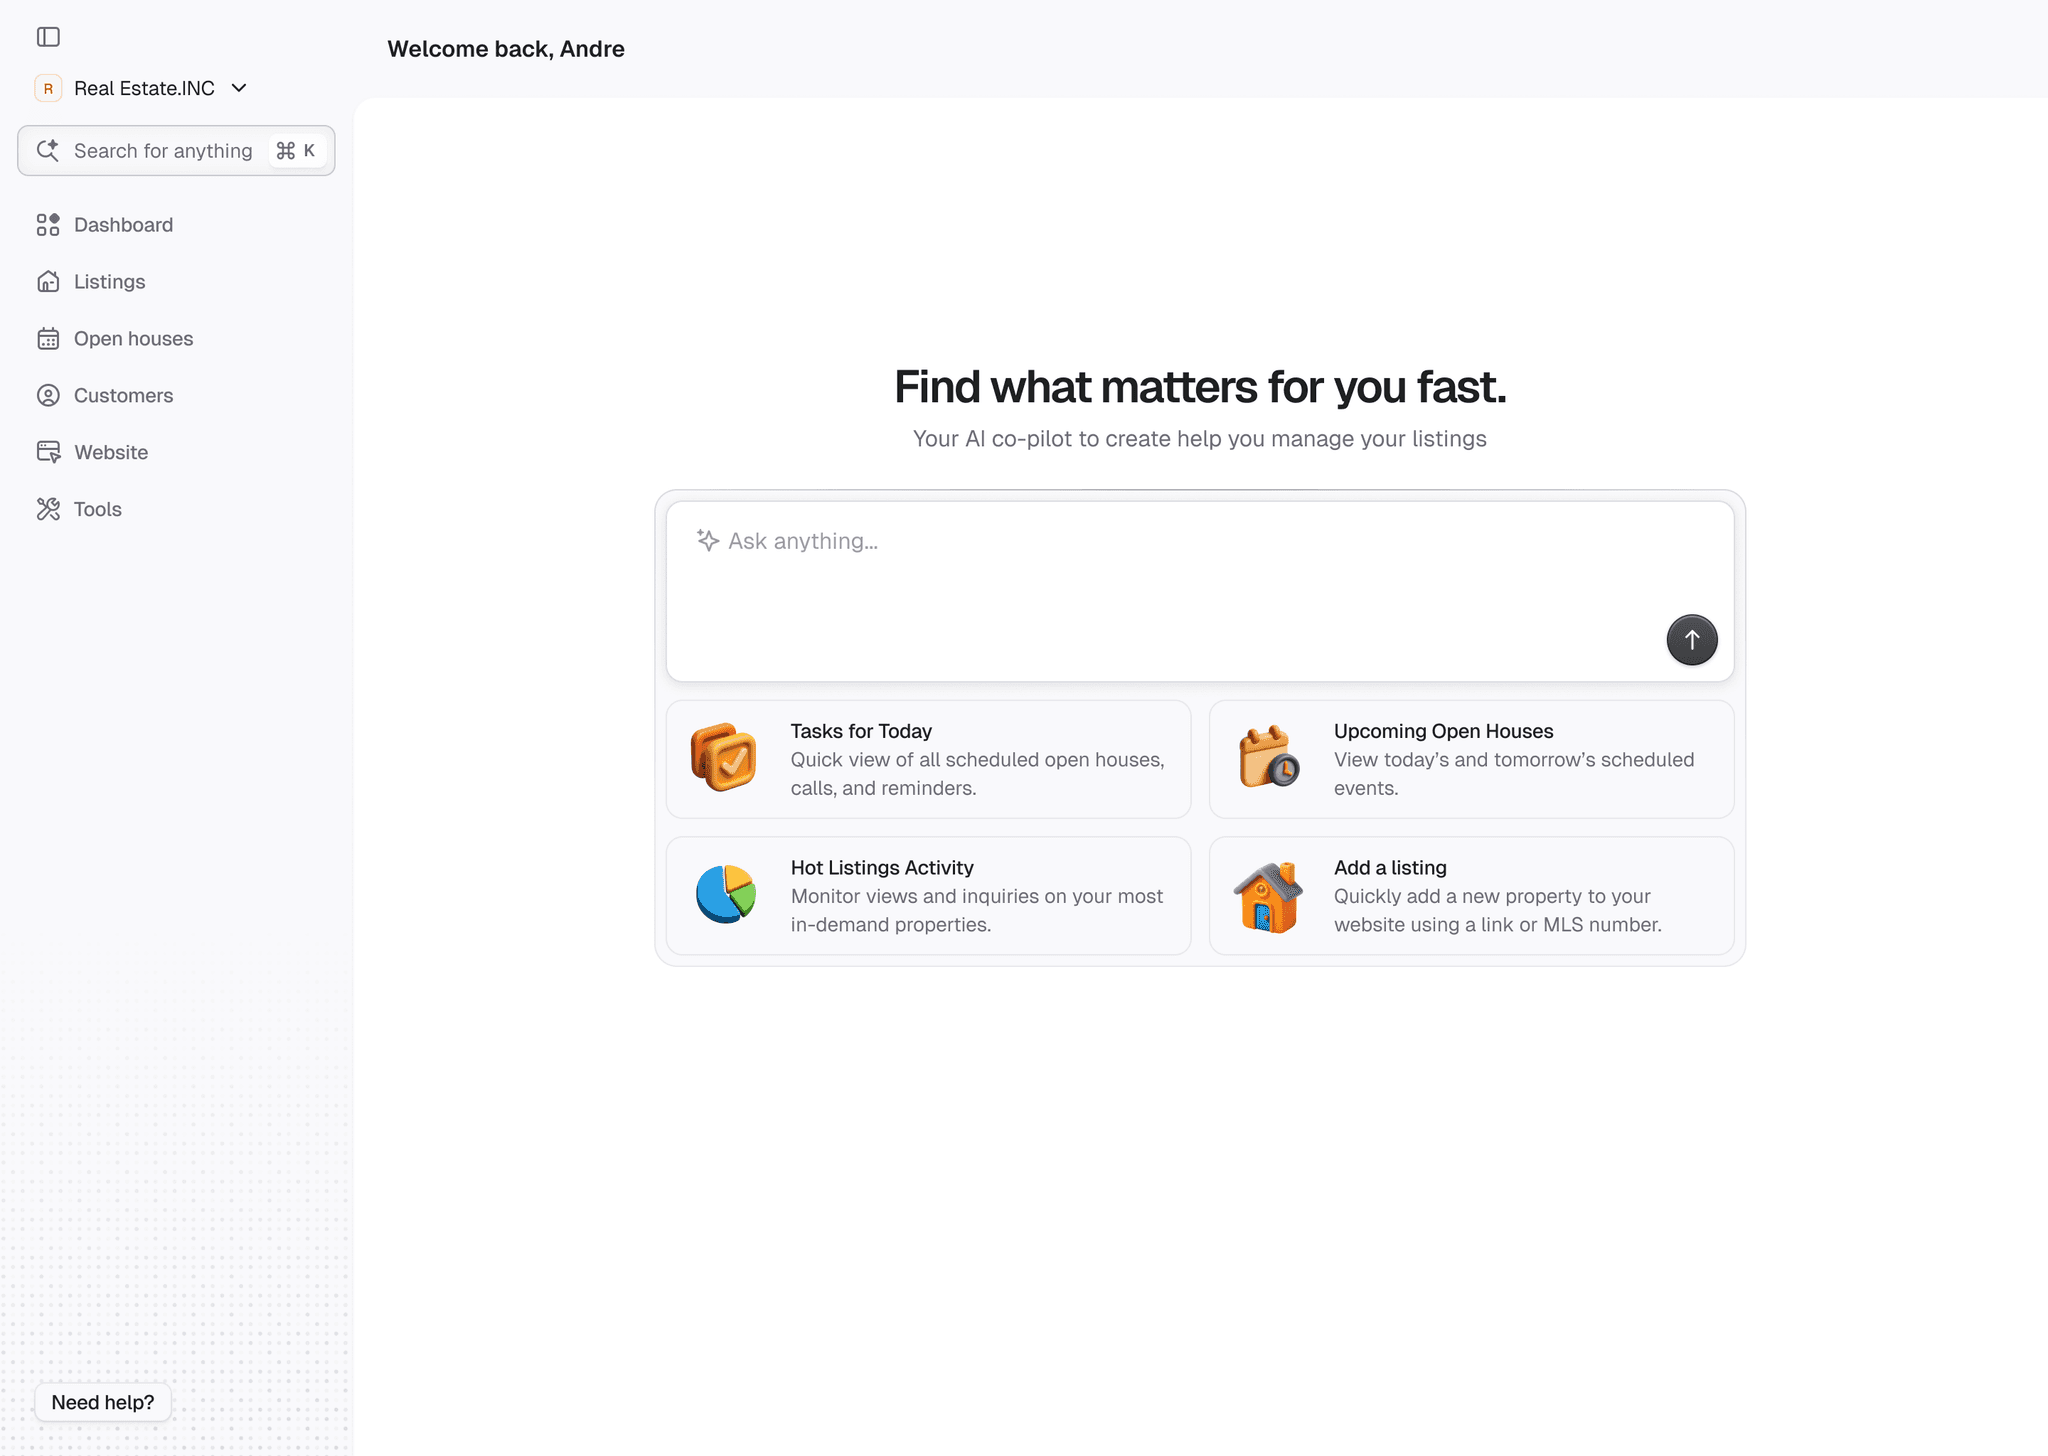
Task: Click the sparkle icon in the ask box
Action: [x=707, y=540]
